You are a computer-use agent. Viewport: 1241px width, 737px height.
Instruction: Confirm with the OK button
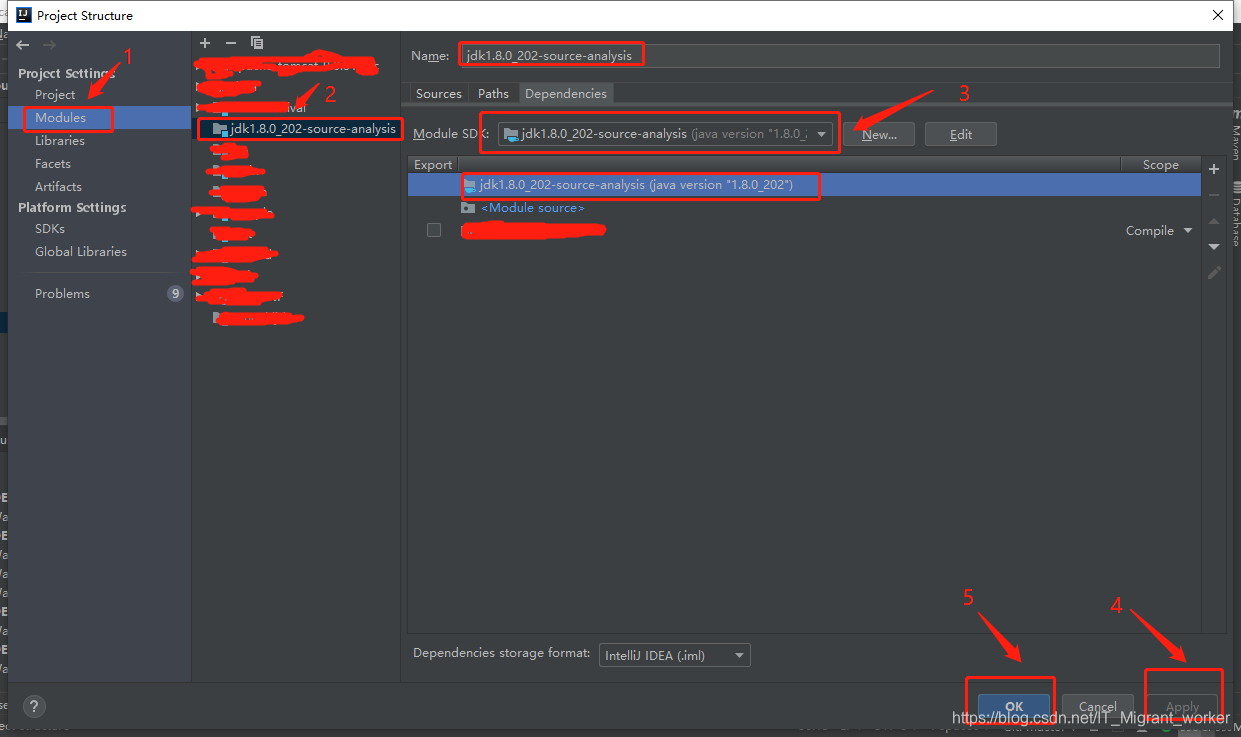1015,706
